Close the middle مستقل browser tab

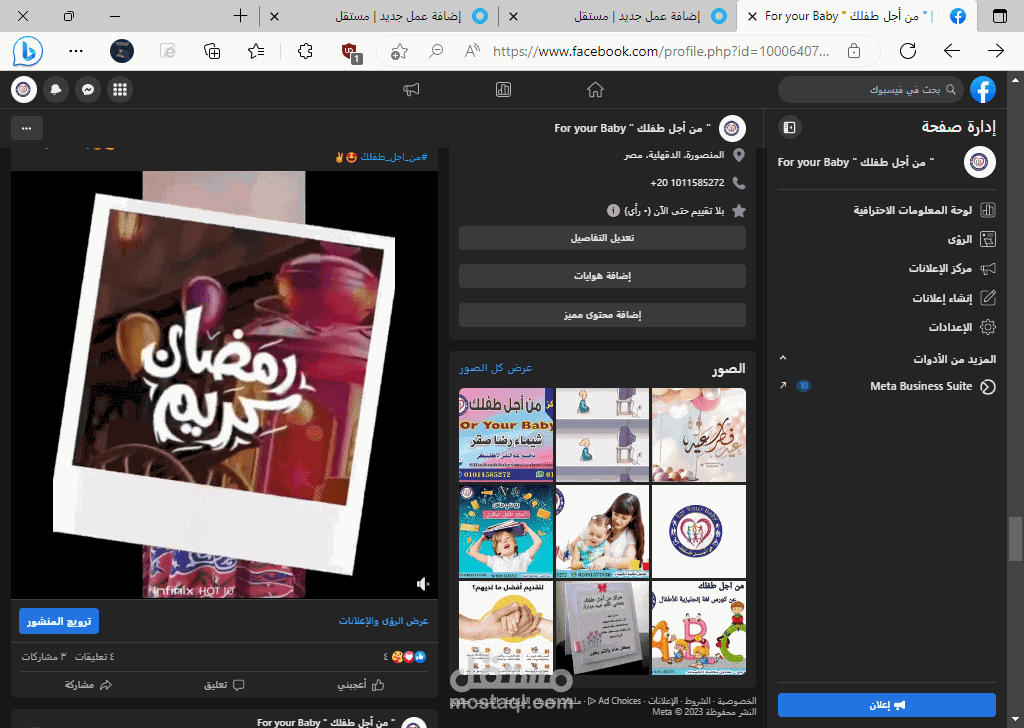(x=513, y=16)
